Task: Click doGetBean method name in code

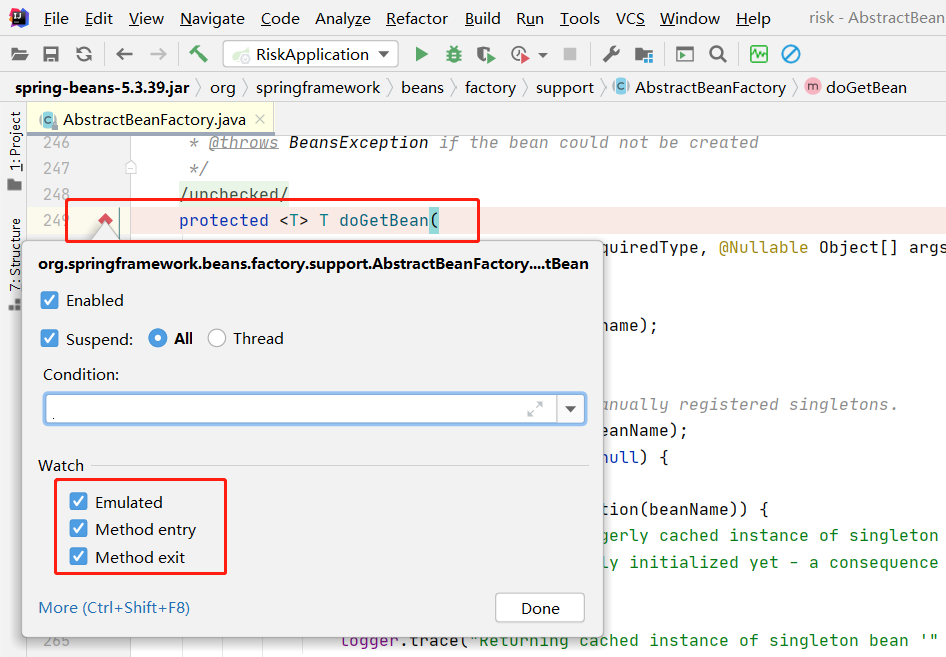Action: click(384, 220)
